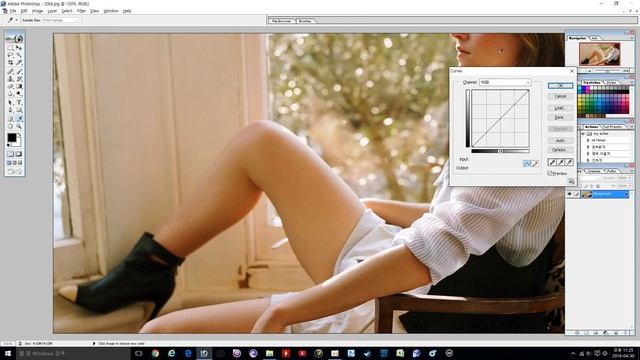Collapse the action set folder in Actions
Image resolution: width=640 pixels, height=360 pixels.
[583, 134]
